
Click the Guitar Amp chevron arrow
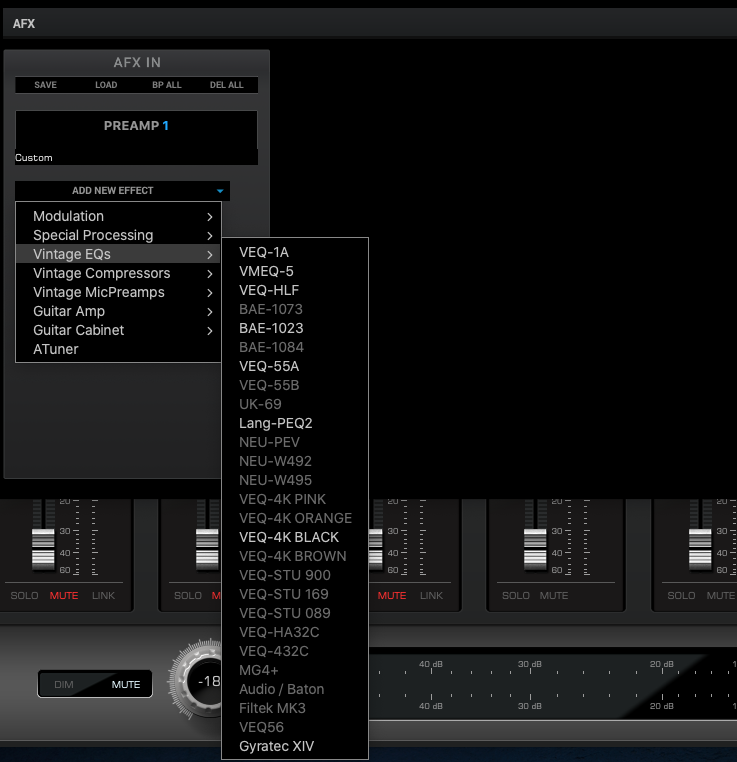[x=210, y=312]
